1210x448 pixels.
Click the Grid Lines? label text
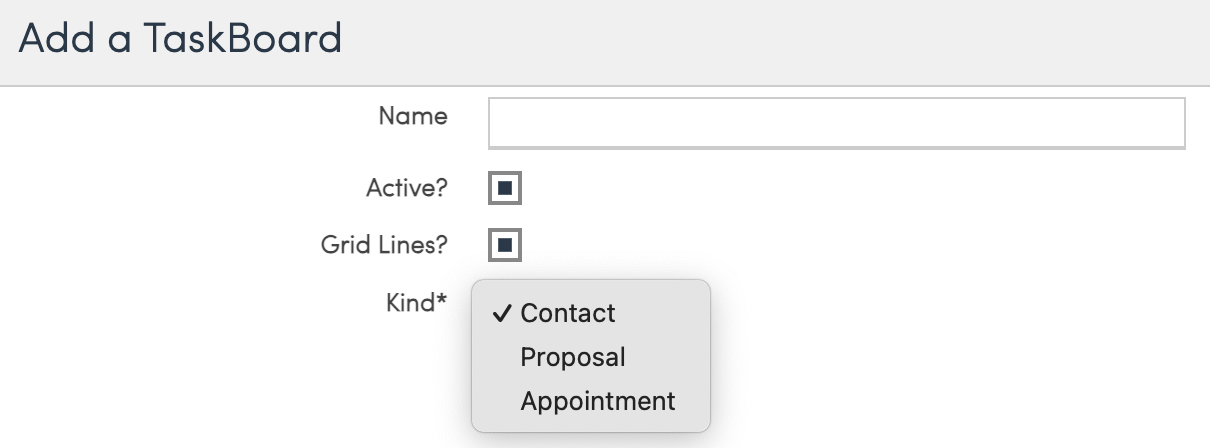(x=384, y=244)
